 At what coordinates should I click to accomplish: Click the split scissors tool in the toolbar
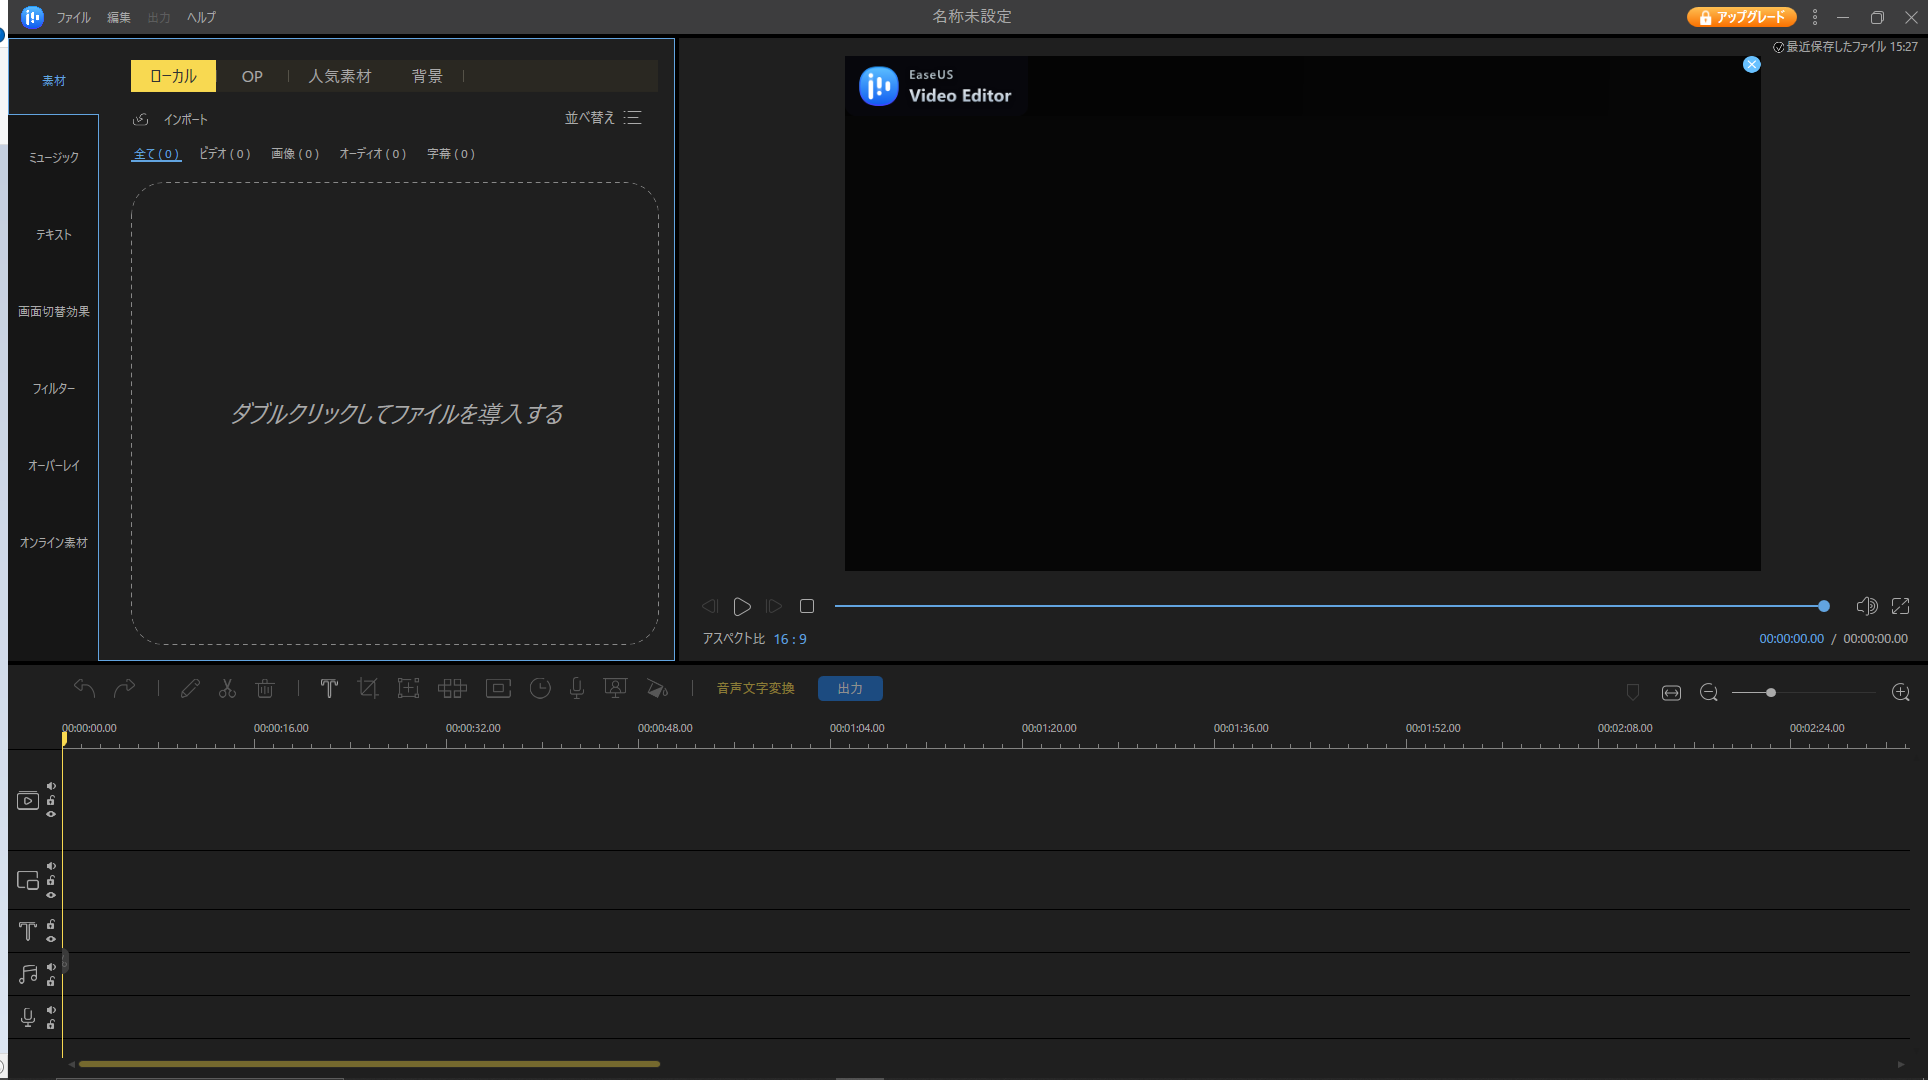[x=227, y=689]
